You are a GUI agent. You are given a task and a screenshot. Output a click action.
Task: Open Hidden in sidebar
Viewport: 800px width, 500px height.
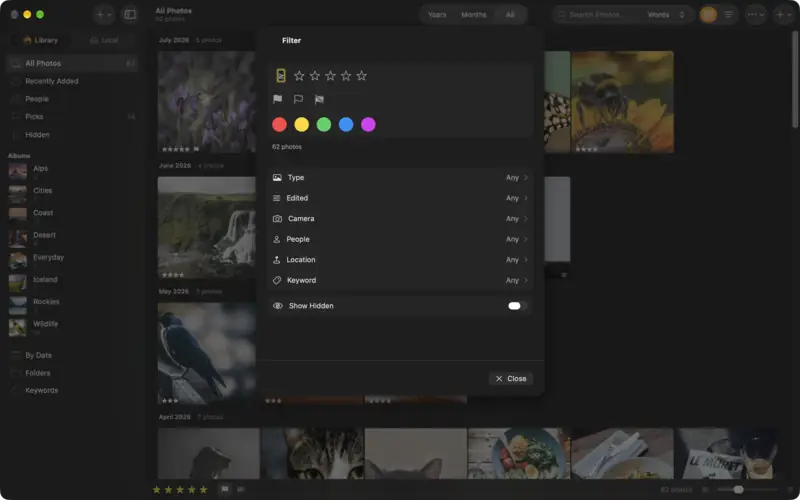(x=72, y=135)
